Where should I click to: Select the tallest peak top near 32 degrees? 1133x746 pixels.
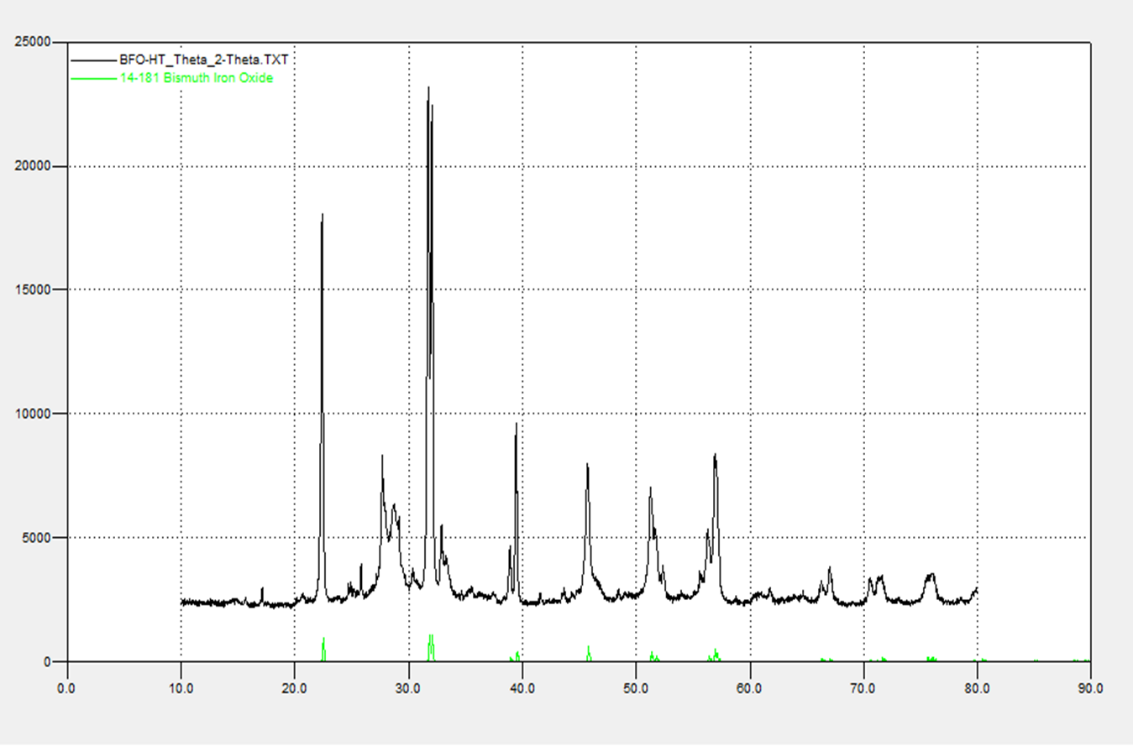tap(428, 89)
